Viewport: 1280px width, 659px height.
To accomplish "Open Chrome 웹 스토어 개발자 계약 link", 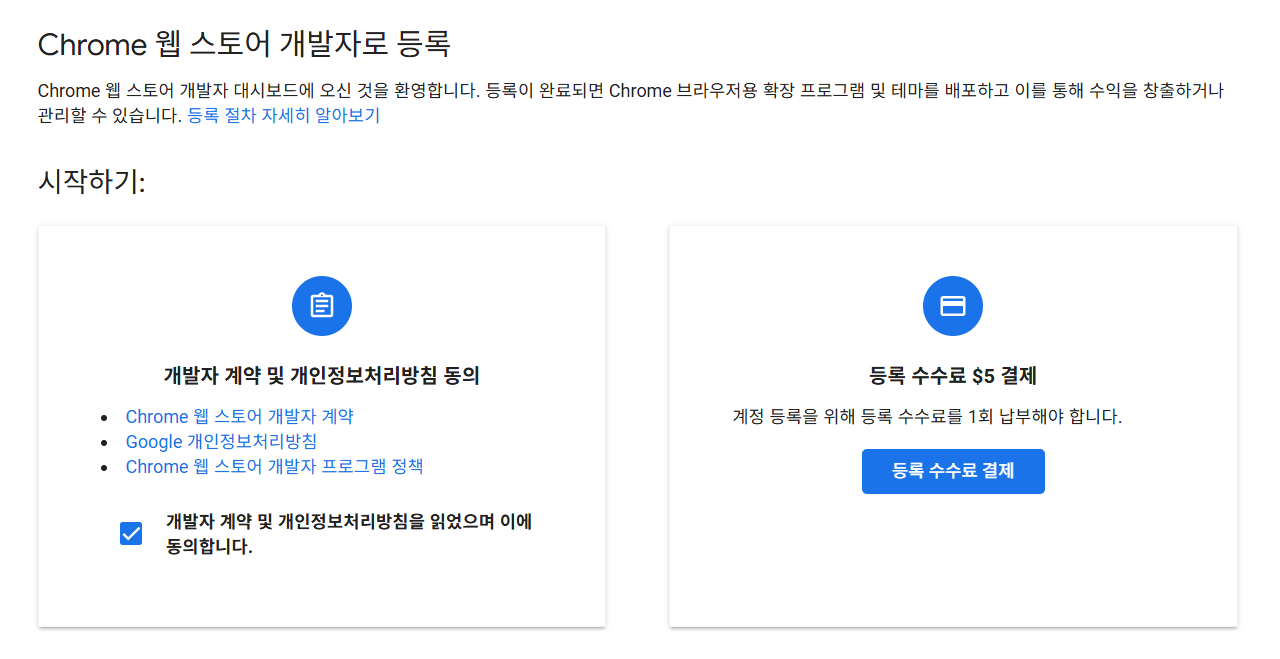I will 239,417.
